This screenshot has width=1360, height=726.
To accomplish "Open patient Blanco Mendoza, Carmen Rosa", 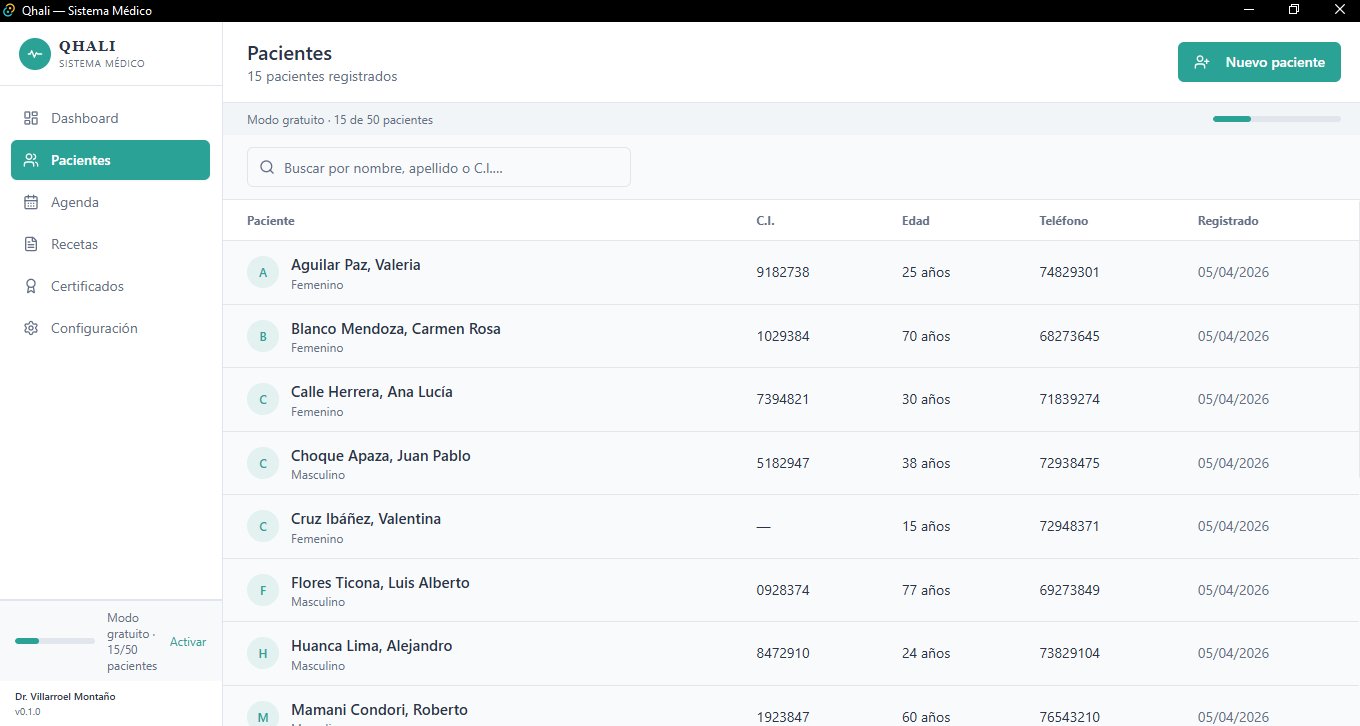I will (x=395, y=329).
